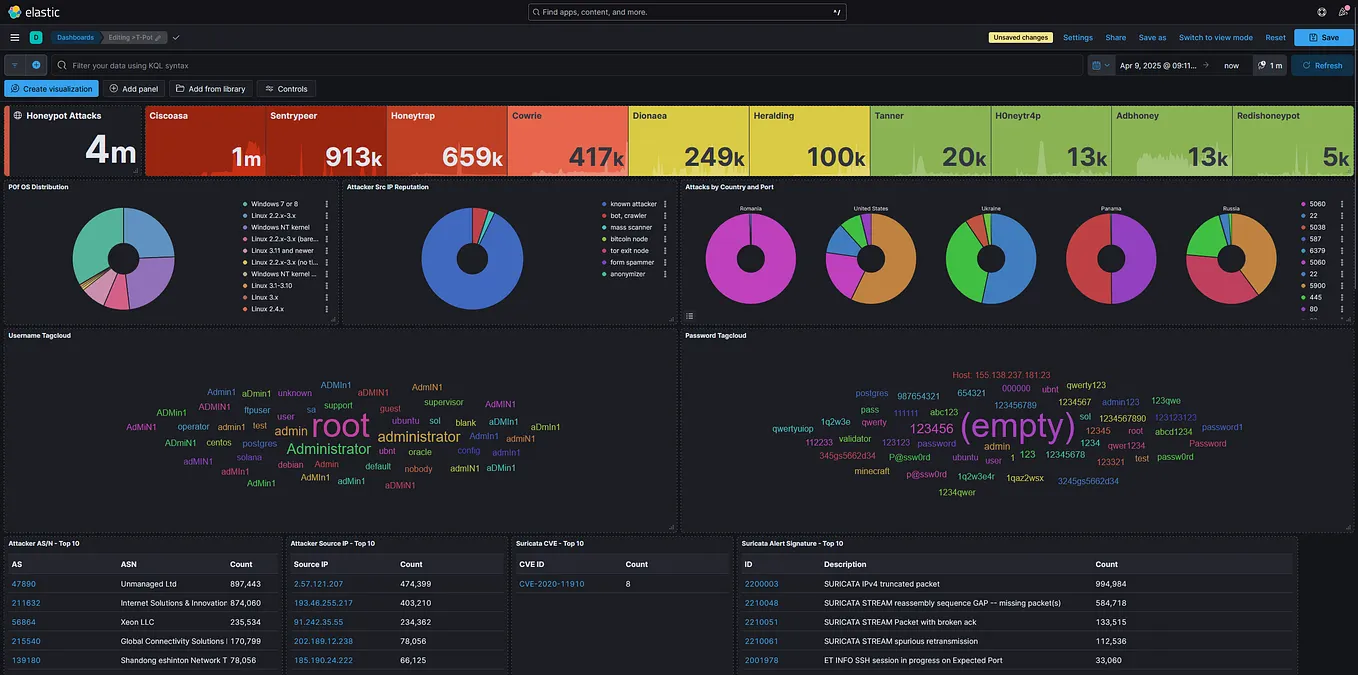This screenshot has height=675, width=1358.
Task: Click the checkmark icon next to the breadcrumb
Action: click(x=176, y=36)
